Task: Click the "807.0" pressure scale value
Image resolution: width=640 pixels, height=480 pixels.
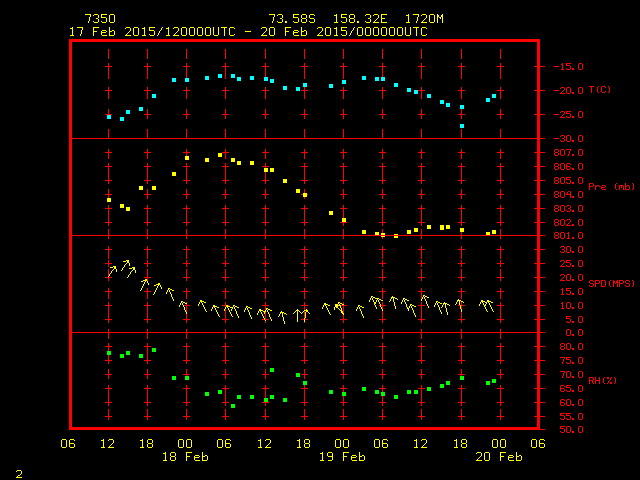Action: pos(568,153)
